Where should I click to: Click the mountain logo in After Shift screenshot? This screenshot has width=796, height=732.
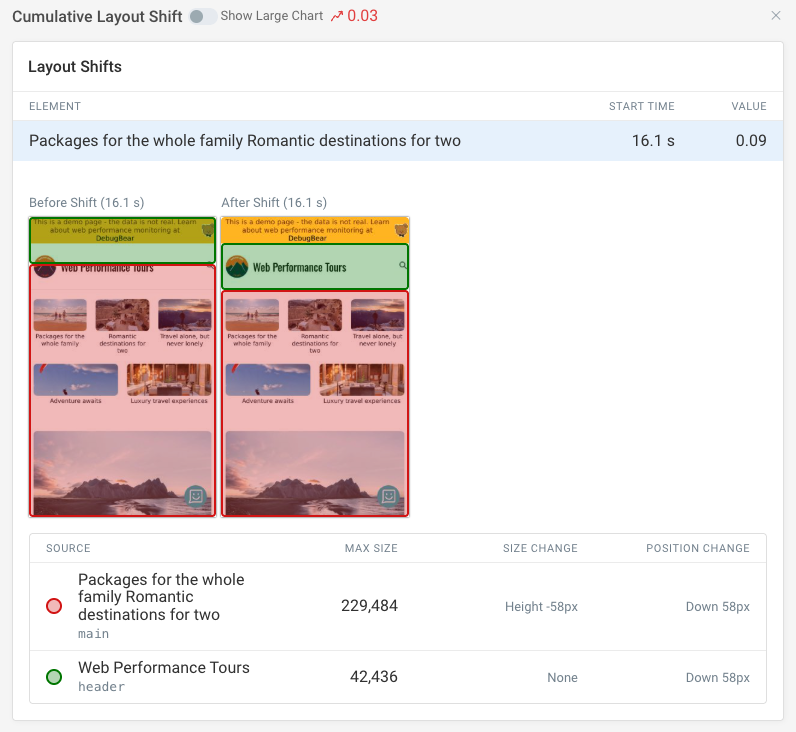(237, 267)
